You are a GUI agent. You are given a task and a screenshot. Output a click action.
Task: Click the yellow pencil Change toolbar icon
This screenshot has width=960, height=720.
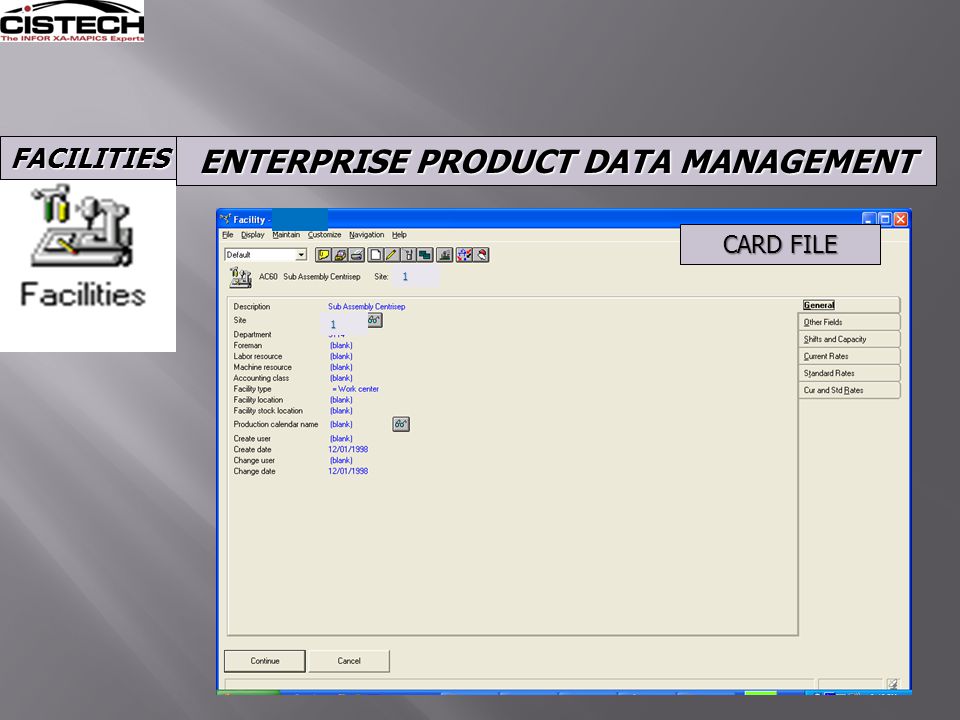pyautogui.click(x=391, y=255)
